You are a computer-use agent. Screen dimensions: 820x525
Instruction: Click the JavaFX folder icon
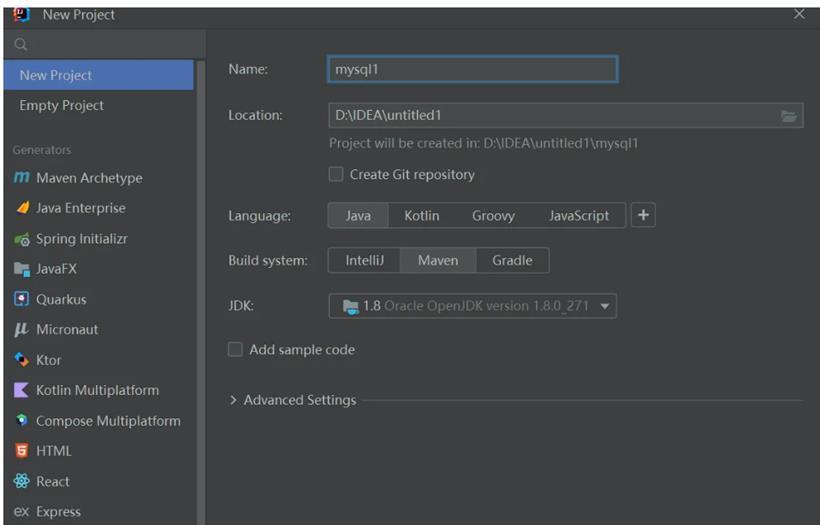22,269
